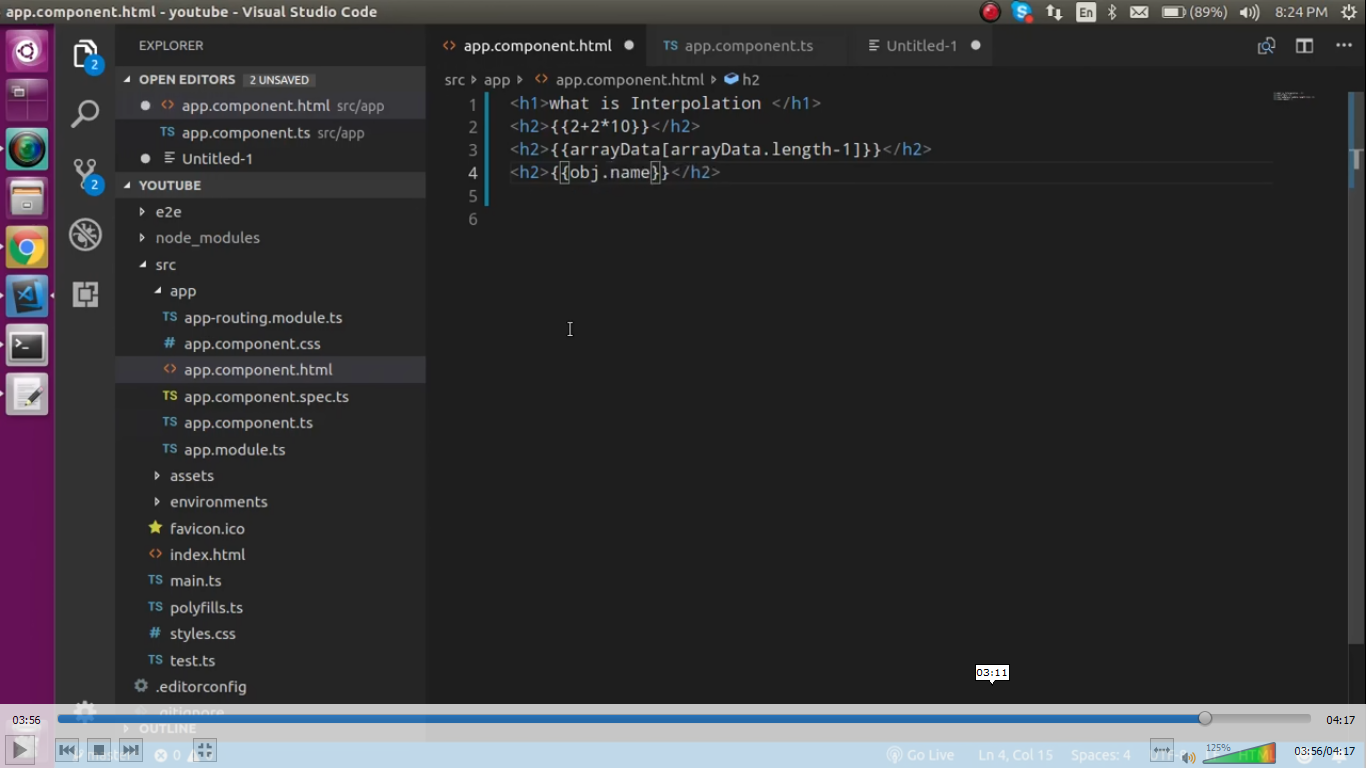Switch to the app.component.html tab

[x=537, y=46]
